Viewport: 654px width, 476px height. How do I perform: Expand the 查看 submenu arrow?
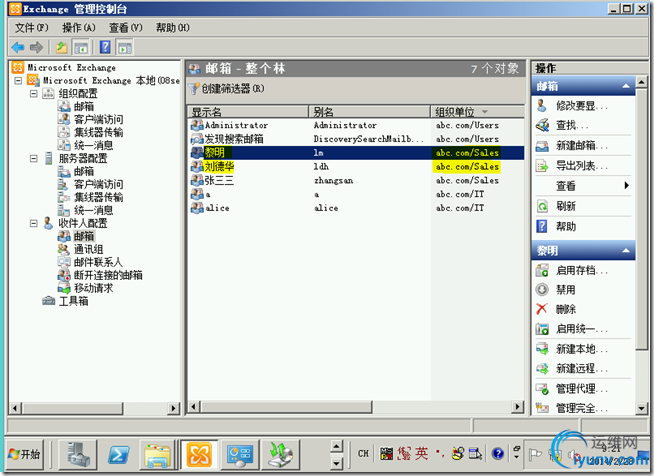pos(626,186)
